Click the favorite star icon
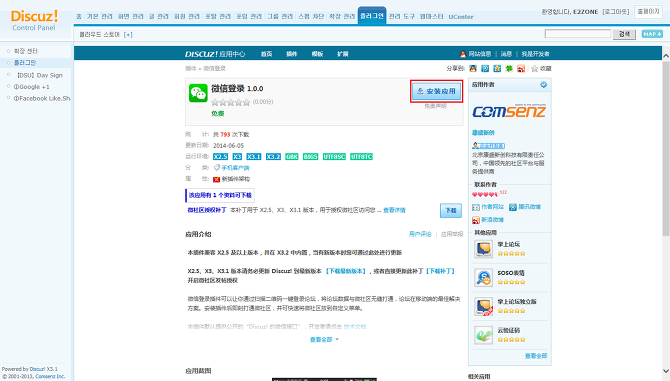The height and width of the screenshot is (381, 670). [534, 68]
